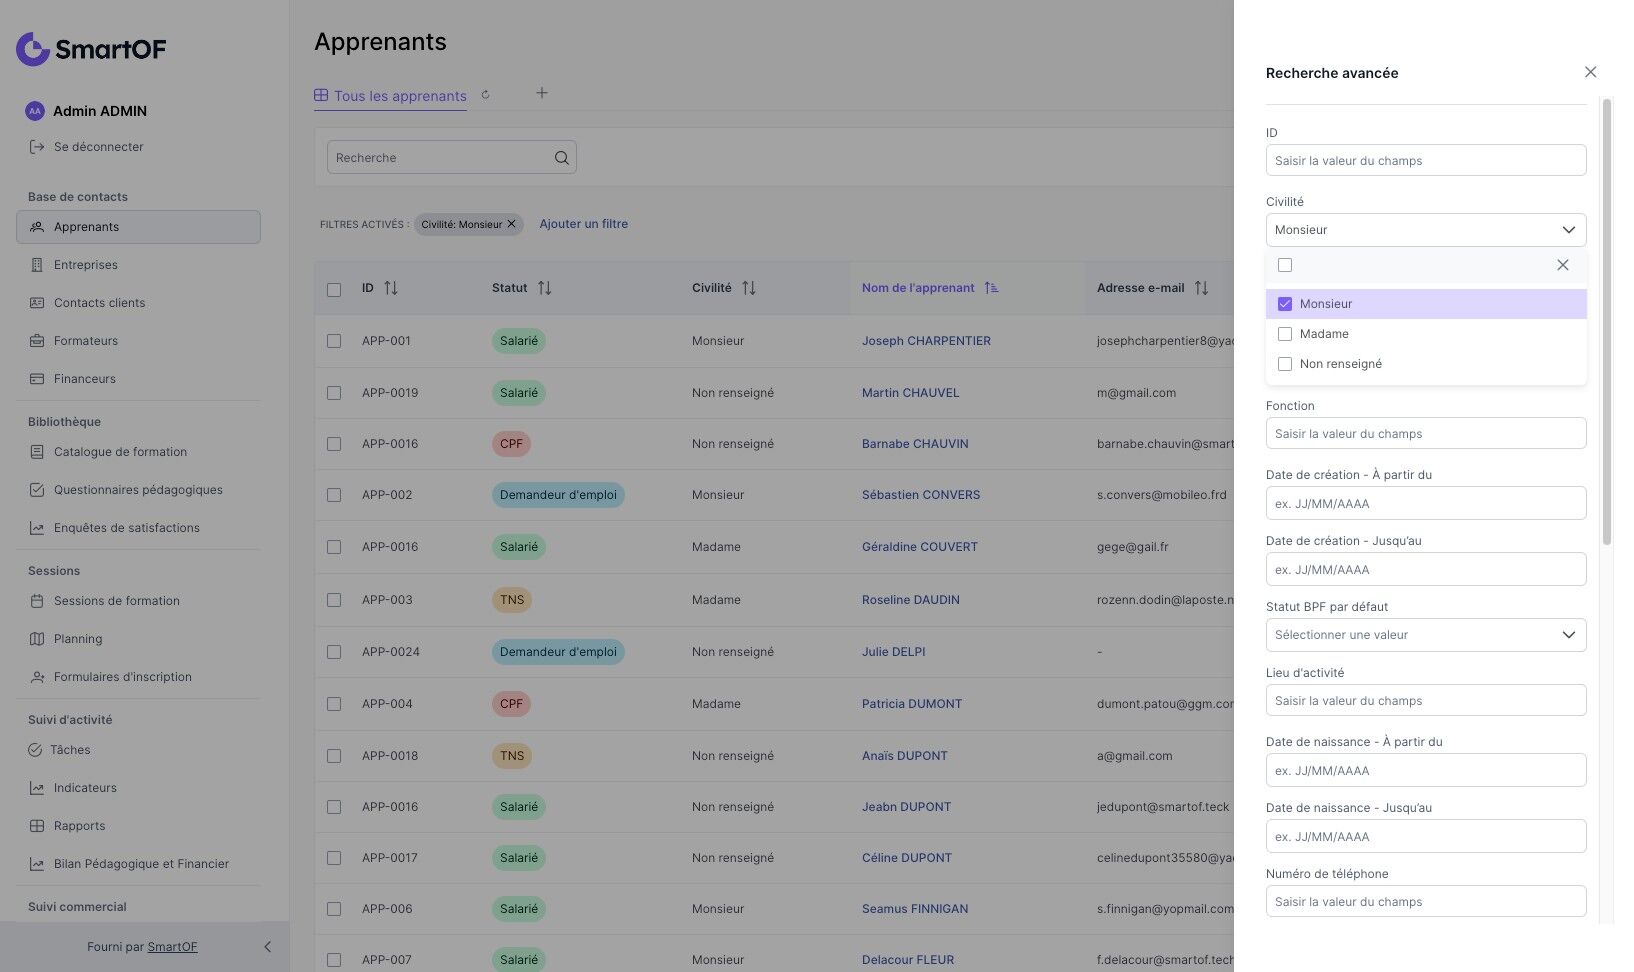
Task: Sort table by ID column arrows
Action: point(391,288)
